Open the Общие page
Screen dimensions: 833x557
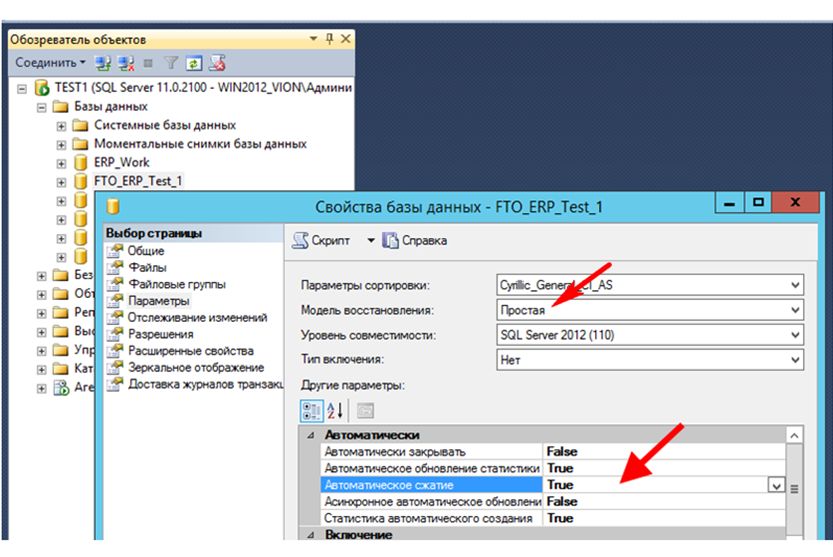[x=146, y=251]
